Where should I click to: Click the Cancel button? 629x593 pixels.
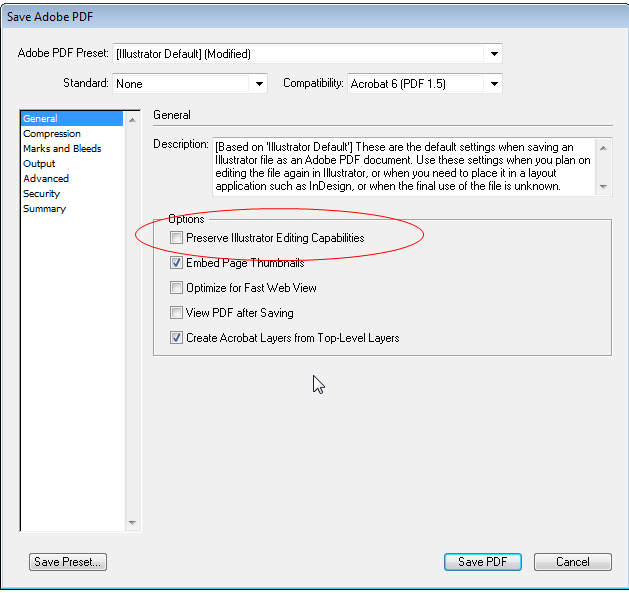(x=572, y=562)
